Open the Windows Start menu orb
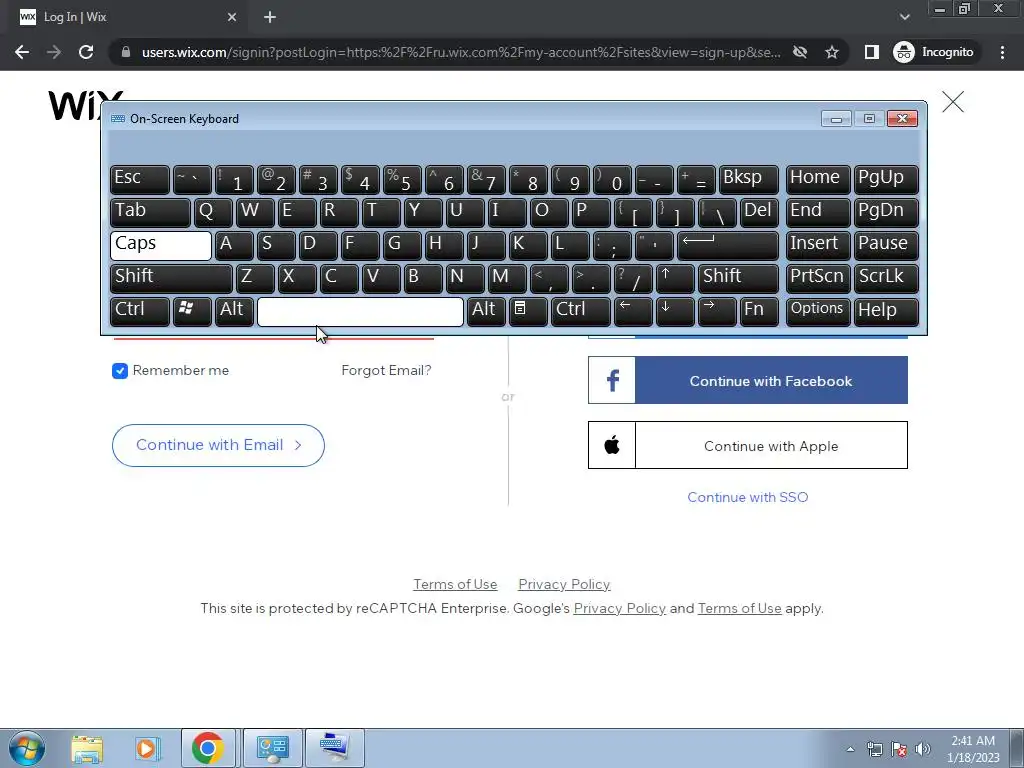Image resolution: width=1024 pixels, height=768 pixels. (26, 748)
